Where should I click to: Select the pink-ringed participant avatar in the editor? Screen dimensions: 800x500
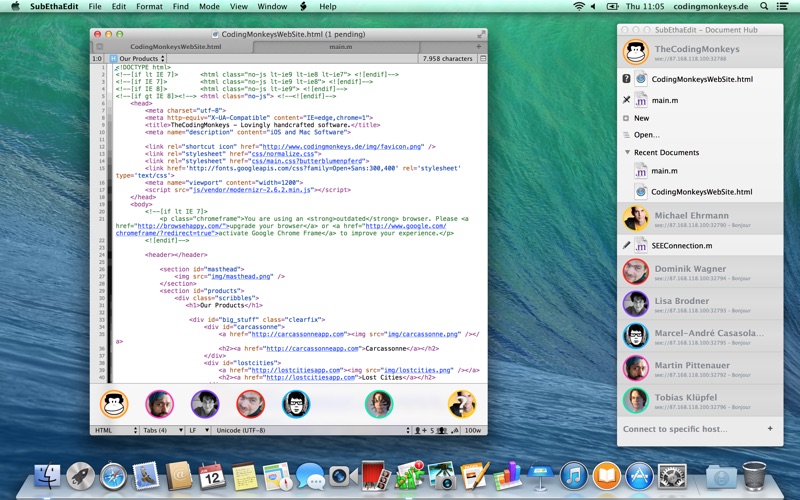point(160,404)
